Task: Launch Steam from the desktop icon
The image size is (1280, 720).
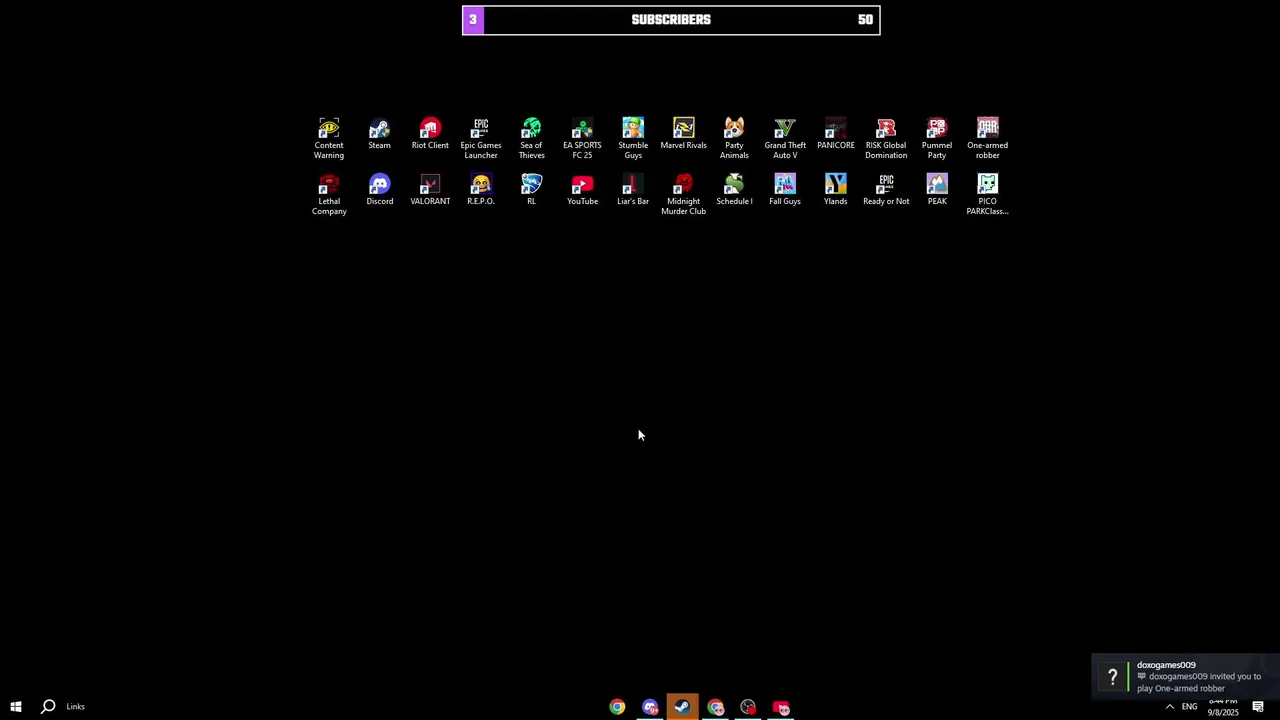Action: pyautogui.click(x=379, y=133)
